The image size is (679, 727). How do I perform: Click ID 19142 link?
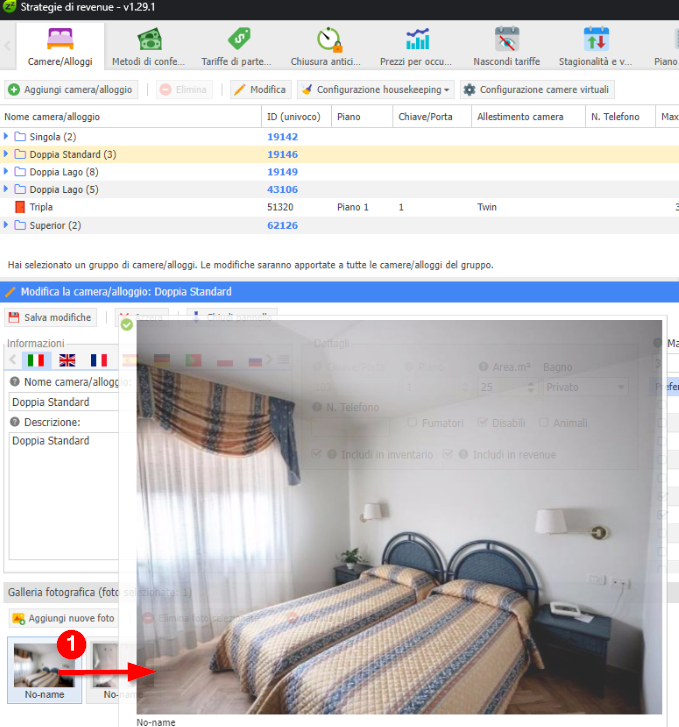(282, 137)
